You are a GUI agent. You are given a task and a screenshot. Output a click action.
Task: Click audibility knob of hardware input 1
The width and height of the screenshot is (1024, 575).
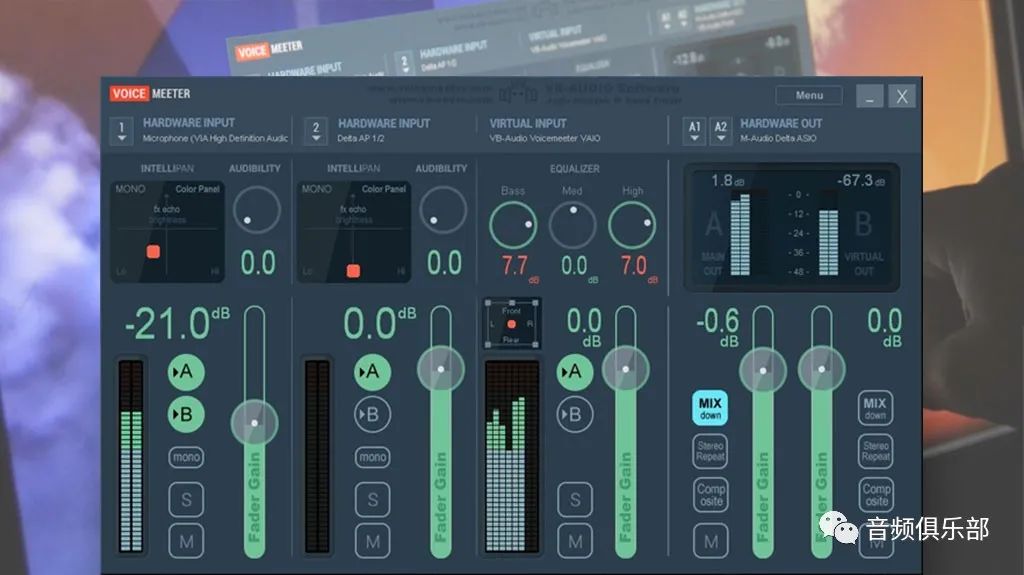pyautogui.click(x=257, y=210)
